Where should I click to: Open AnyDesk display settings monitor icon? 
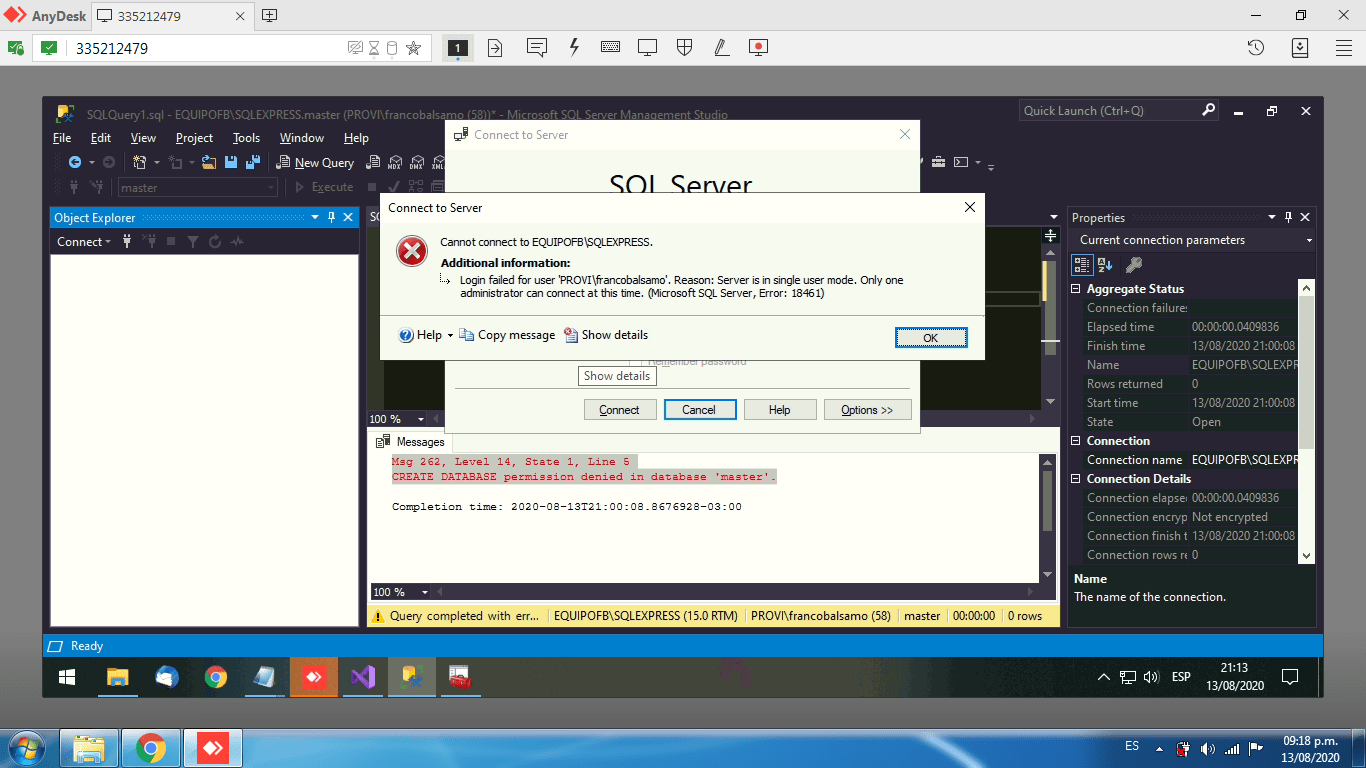647,47
